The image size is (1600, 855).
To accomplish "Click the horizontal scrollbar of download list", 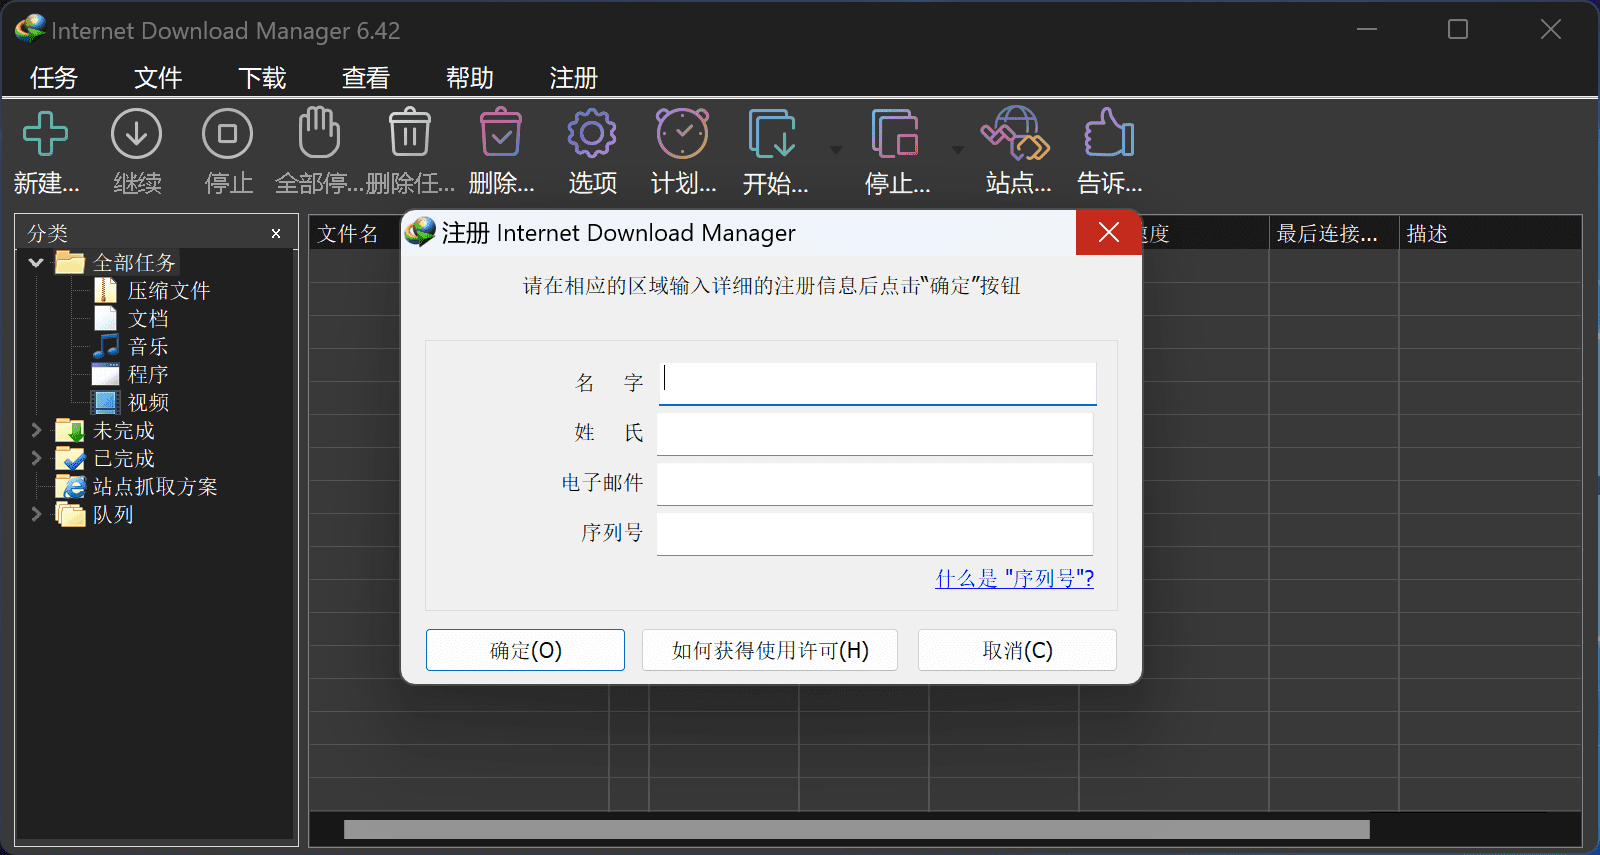I will 856,829.
